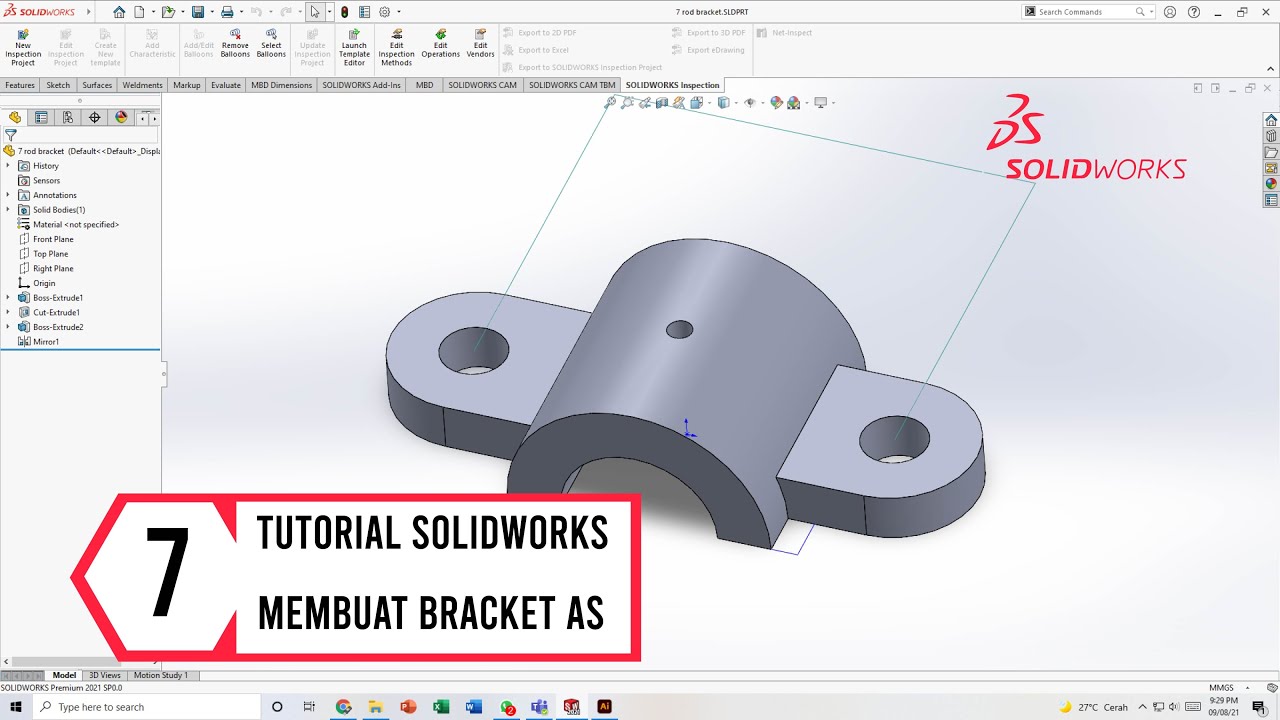Switch to SOLIDWORKS CAM tab
The width and height of the screenshot is (1280, 720).
pyautogui.click(x=482, y=85)
